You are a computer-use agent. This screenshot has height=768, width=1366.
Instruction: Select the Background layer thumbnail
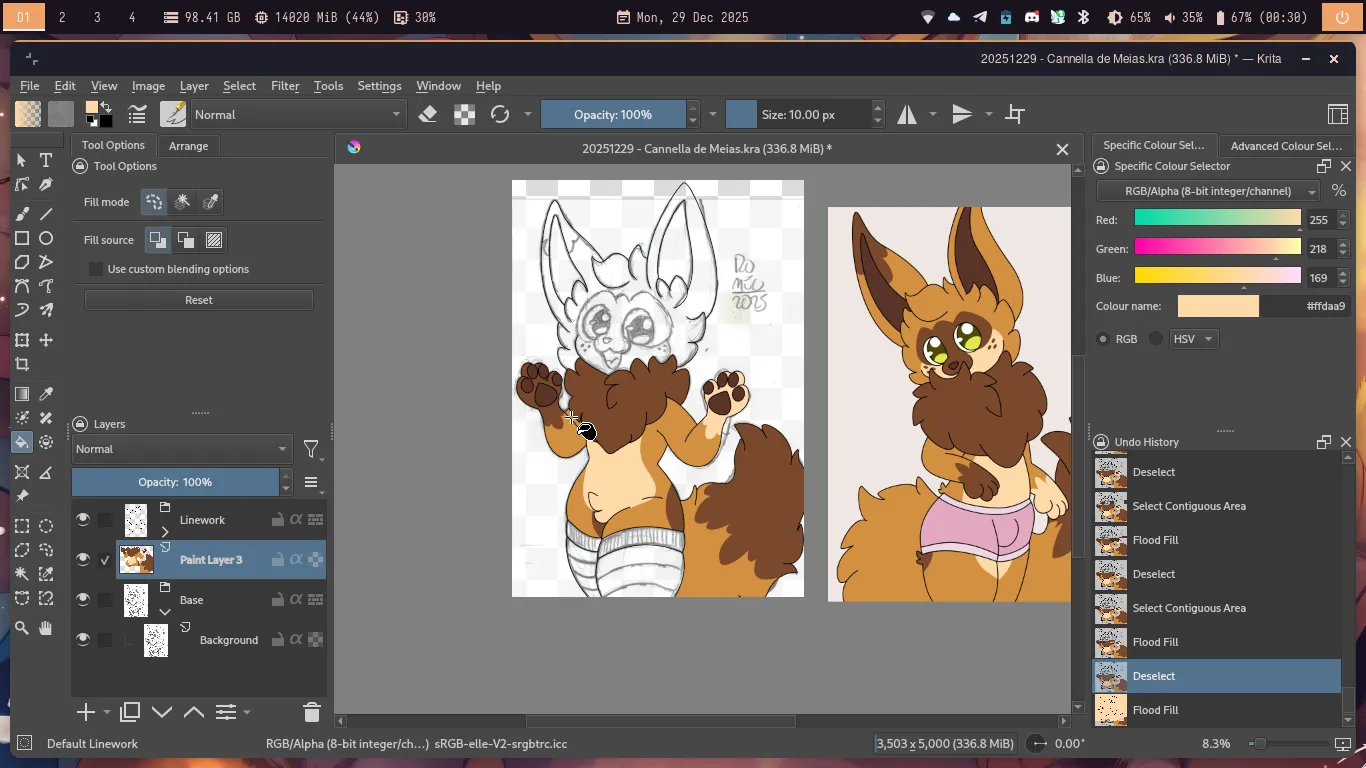(x=156, y=640)
